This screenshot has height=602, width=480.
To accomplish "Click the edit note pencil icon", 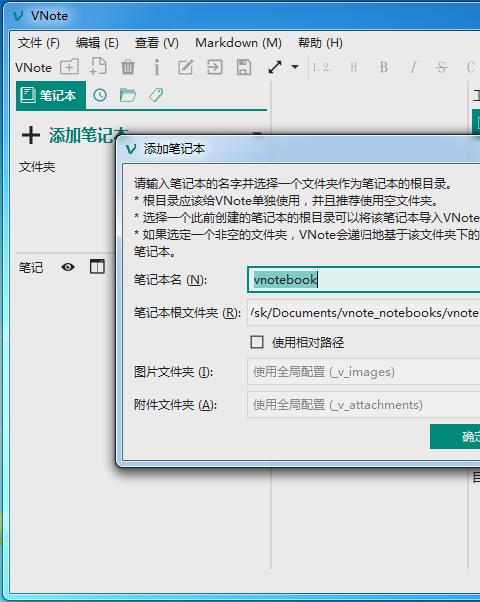I will click(185, 68).
